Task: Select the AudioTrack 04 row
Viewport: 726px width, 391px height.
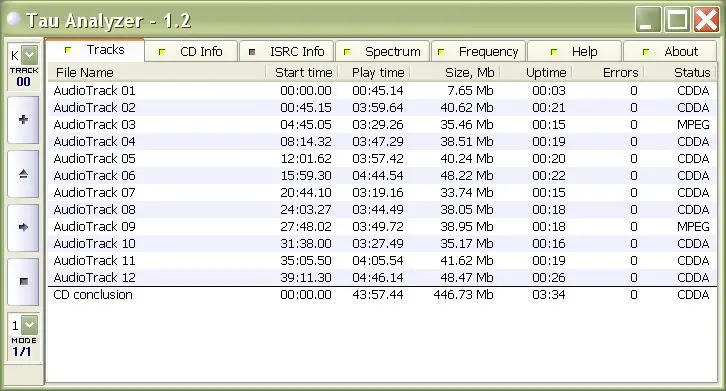Action: (x=382, y=141)
